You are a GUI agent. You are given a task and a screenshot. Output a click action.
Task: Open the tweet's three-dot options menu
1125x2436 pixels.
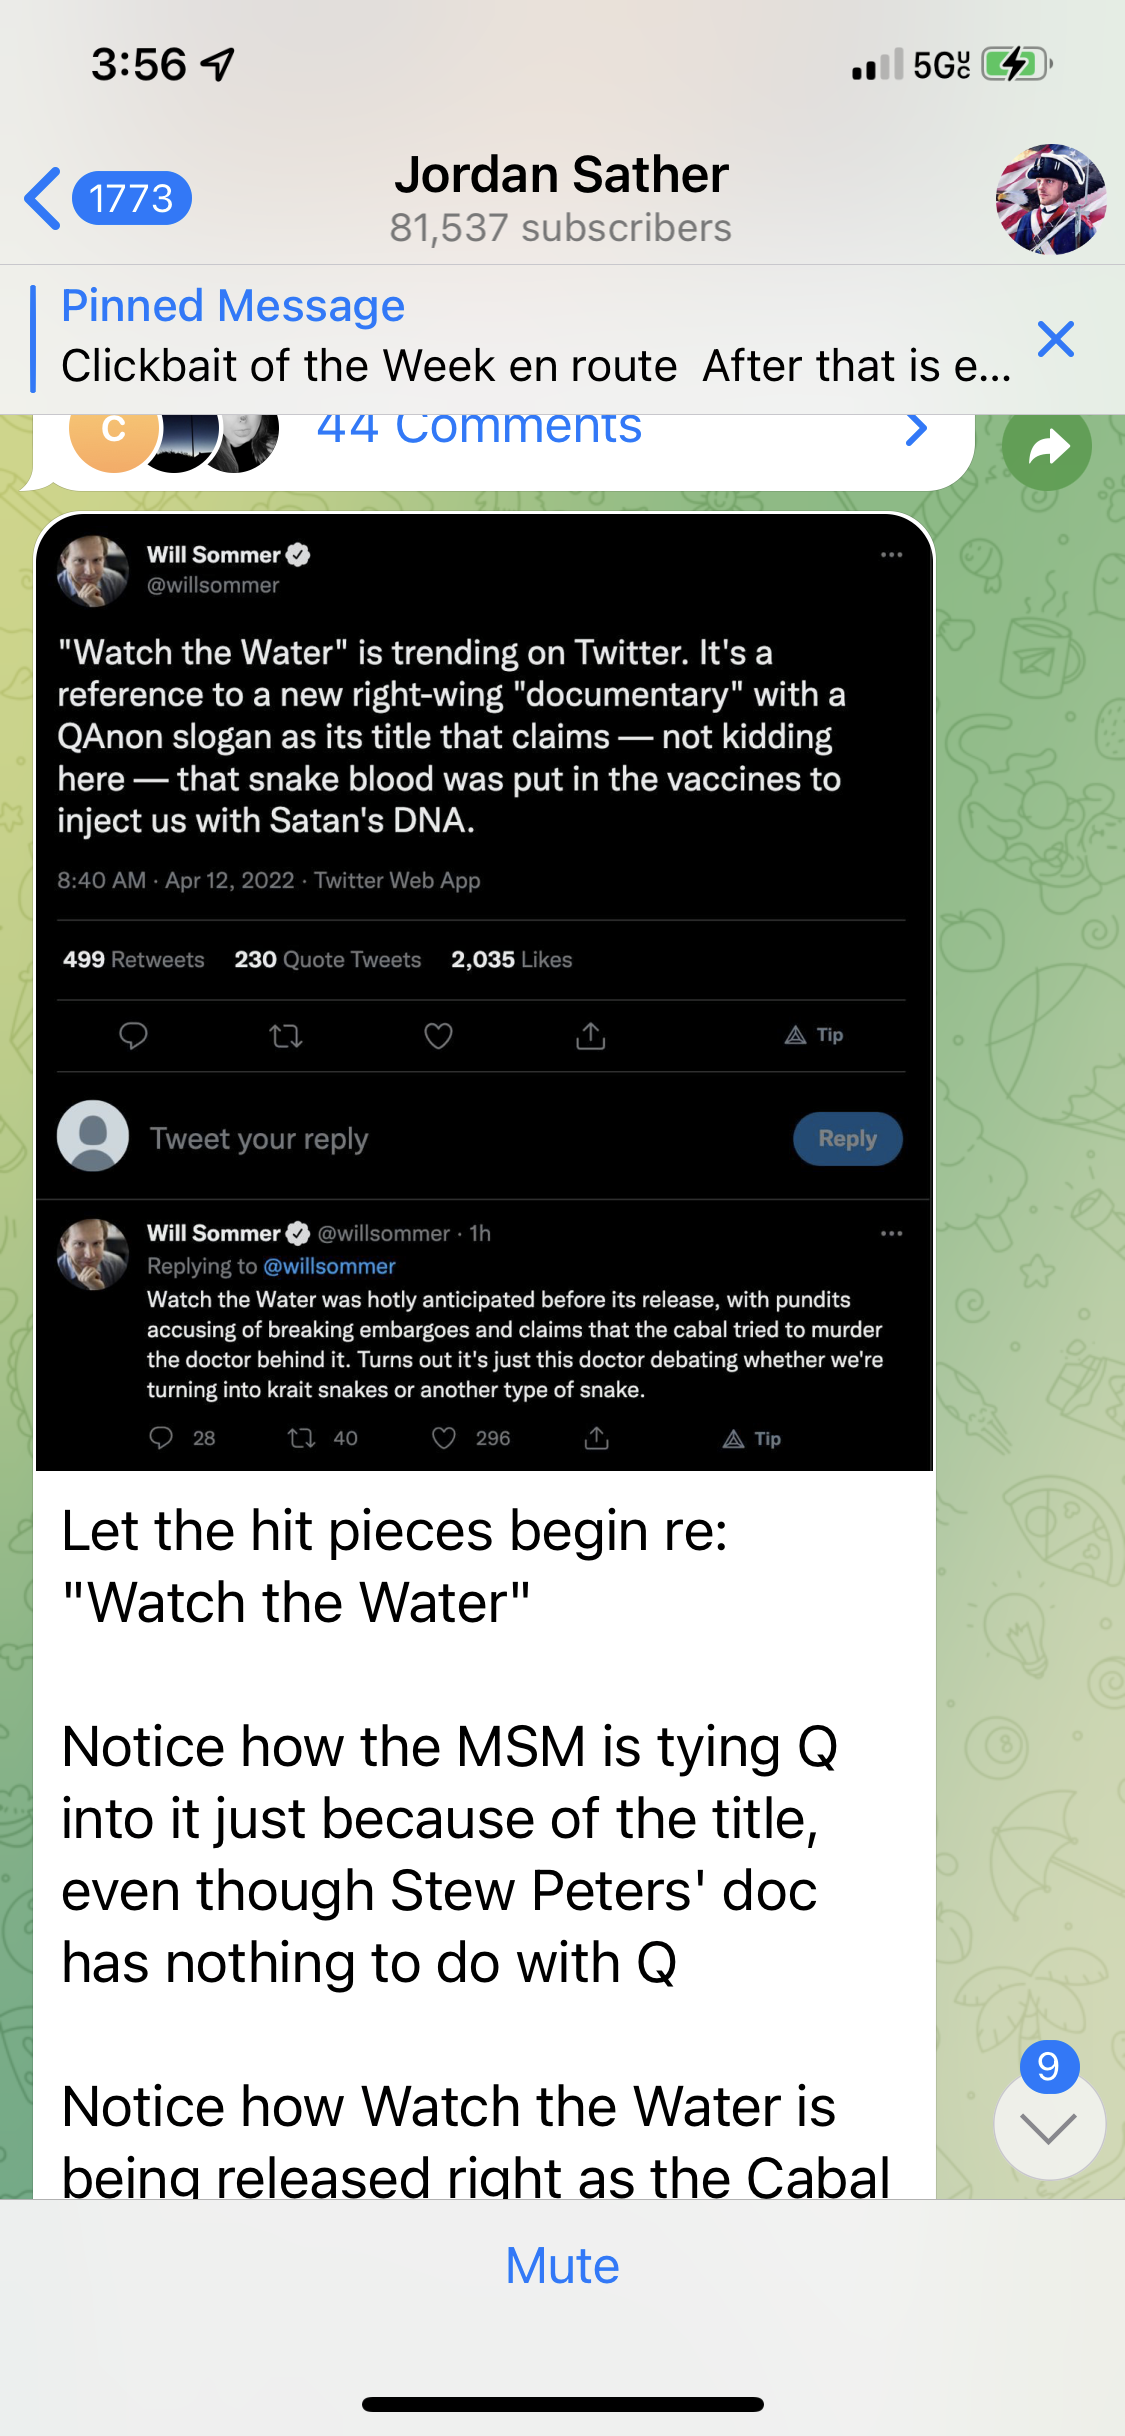tap(891, 555)
